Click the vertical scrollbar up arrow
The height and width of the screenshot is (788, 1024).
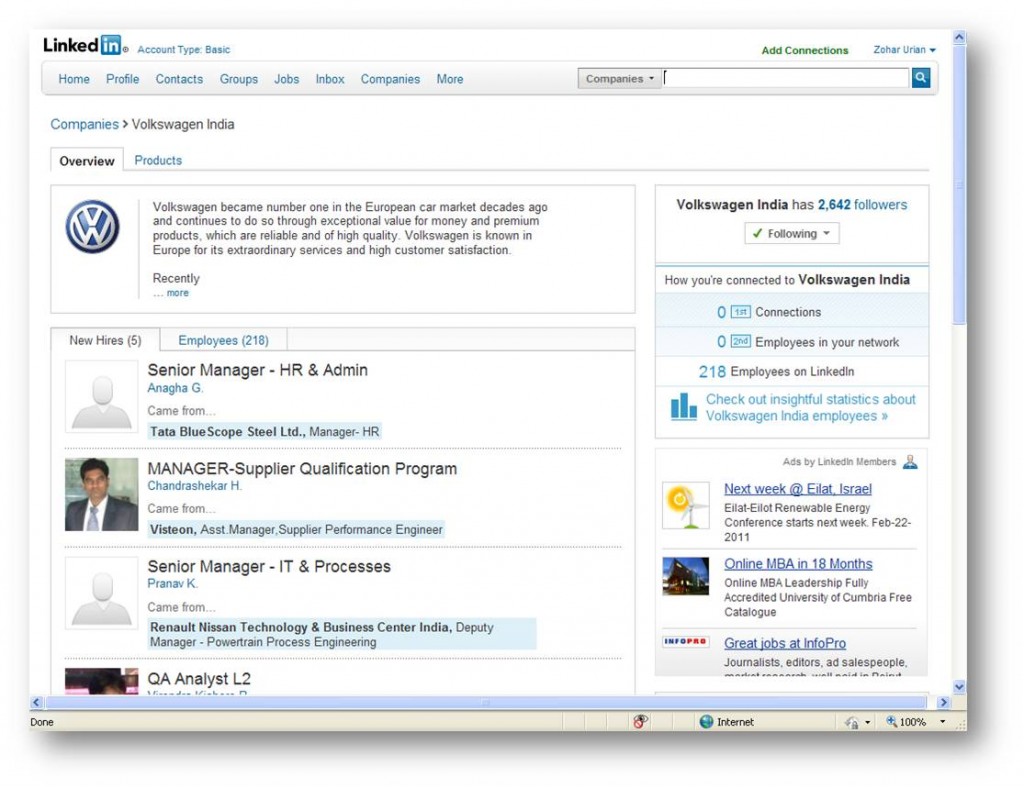coord(959,37)
